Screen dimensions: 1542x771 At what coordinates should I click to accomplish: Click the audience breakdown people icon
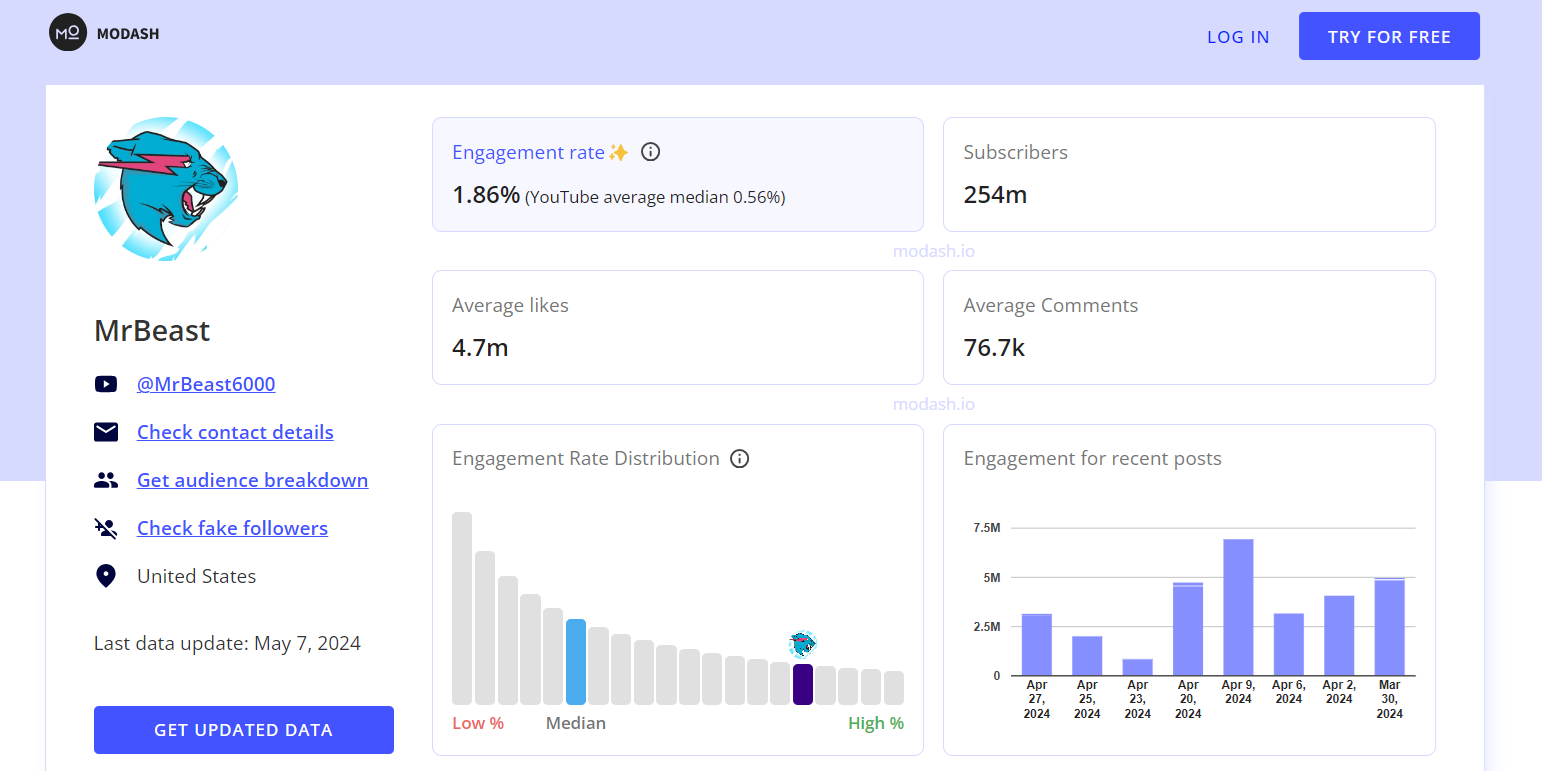(106, 480)
